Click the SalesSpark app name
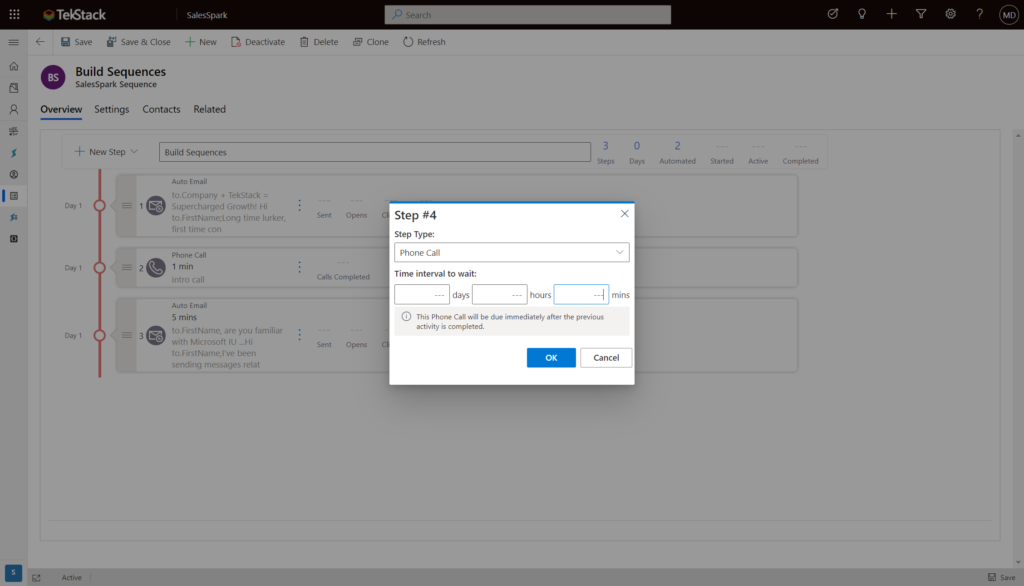Screen dimensions: 1024x586 coord(207,14)
